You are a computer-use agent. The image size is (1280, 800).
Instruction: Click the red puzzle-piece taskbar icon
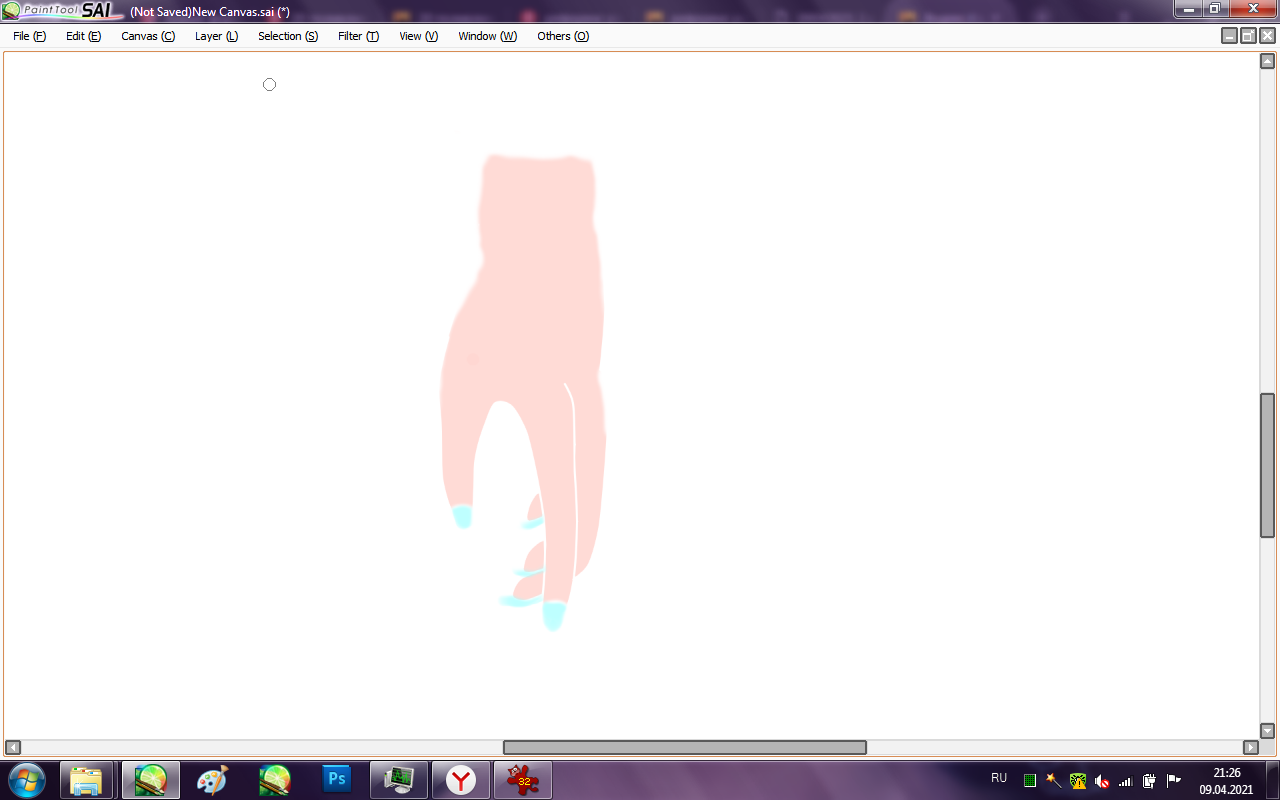[522, 780]
